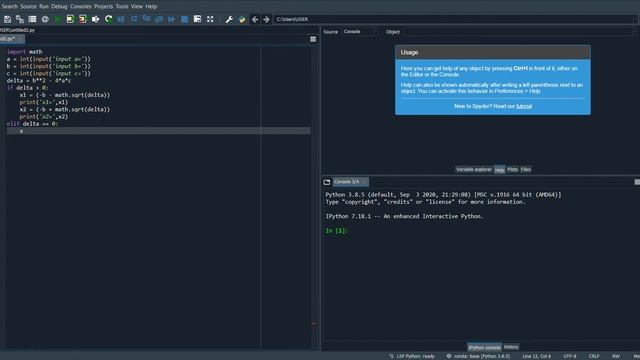Click the debug Continue icon
640x360 pixels.
click(x=172, y=19)
